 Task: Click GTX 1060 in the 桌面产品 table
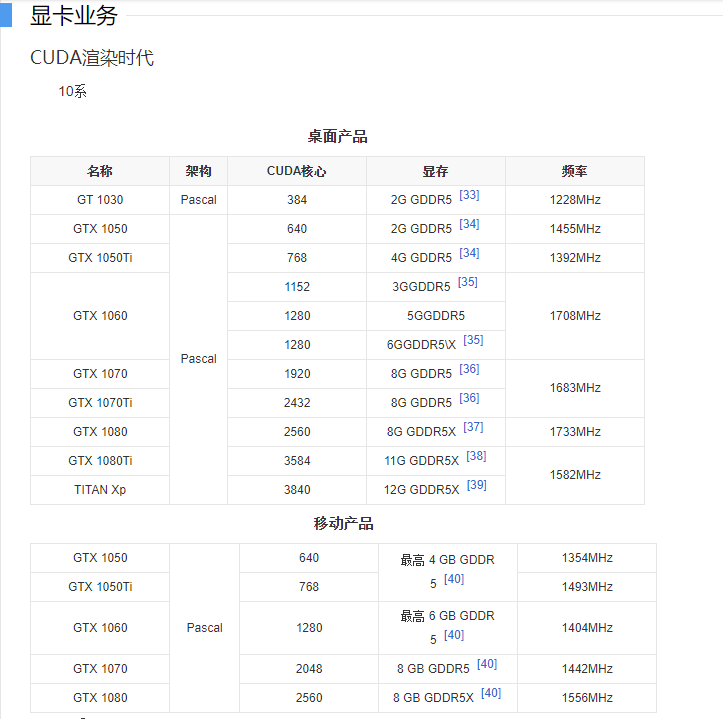click(100, 316)
